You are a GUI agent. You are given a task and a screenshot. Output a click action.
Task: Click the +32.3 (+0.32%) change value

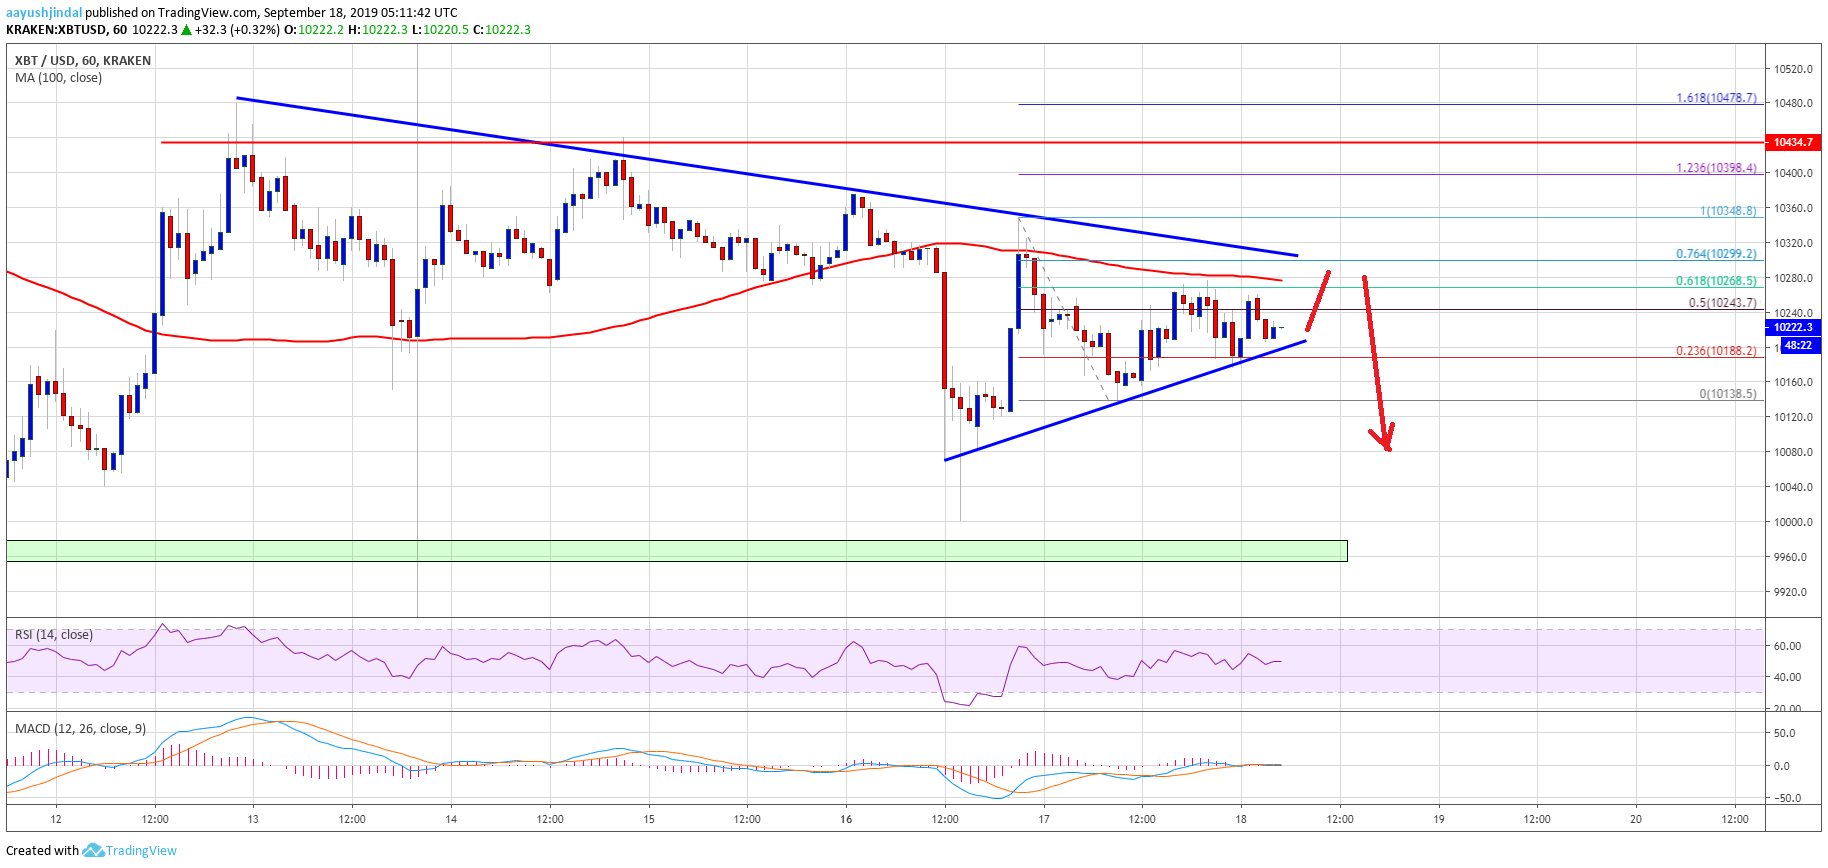[x=237, y=30]
